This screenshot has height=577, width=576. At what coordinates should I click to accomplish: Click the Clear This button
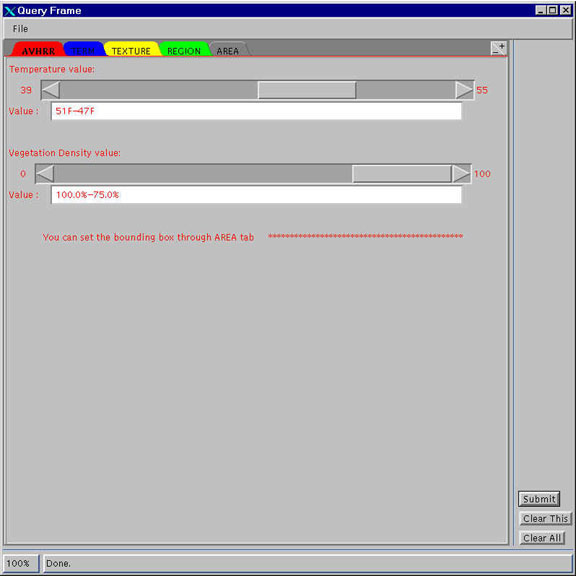(545, 518)
